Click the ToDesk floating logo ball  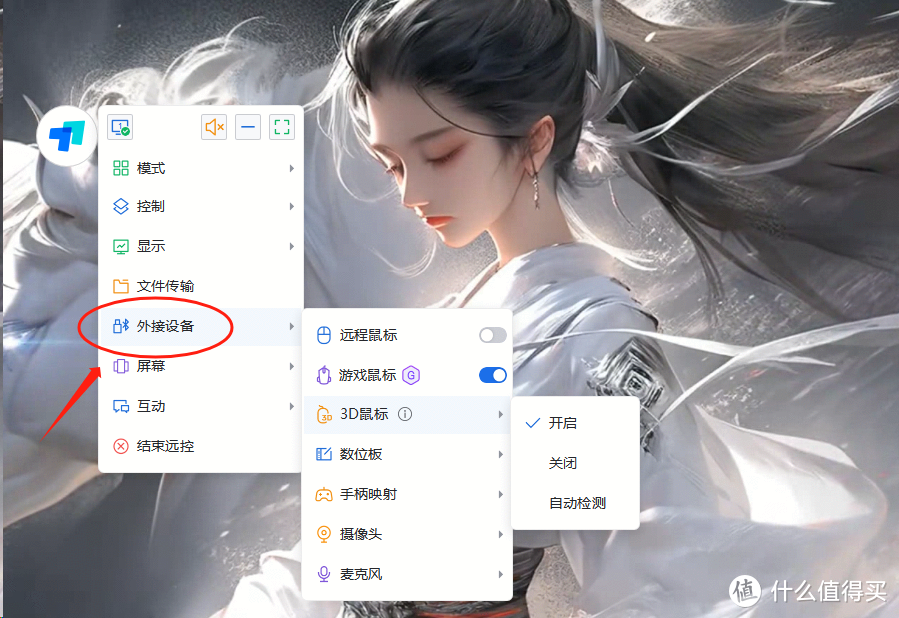click(x=67, y=136)
